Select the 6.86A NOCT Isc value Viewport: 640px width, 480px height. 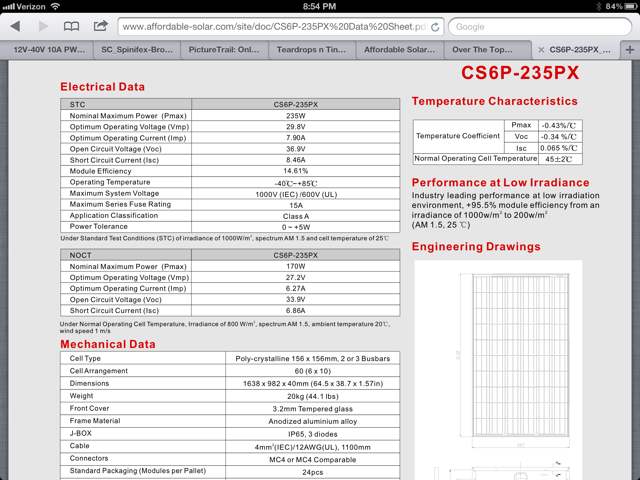296,311
